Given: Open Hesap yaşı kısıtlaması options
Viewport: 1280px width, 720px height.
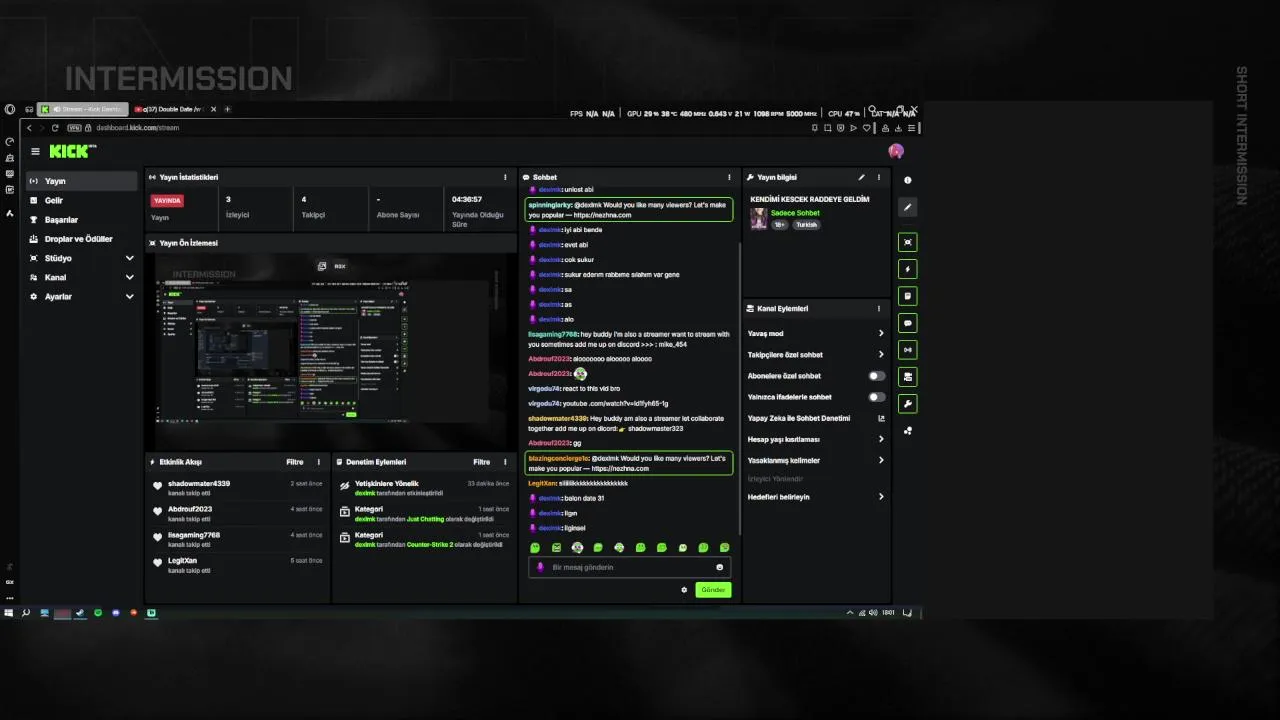Looking at the screenshot, I should coord(816,439).
